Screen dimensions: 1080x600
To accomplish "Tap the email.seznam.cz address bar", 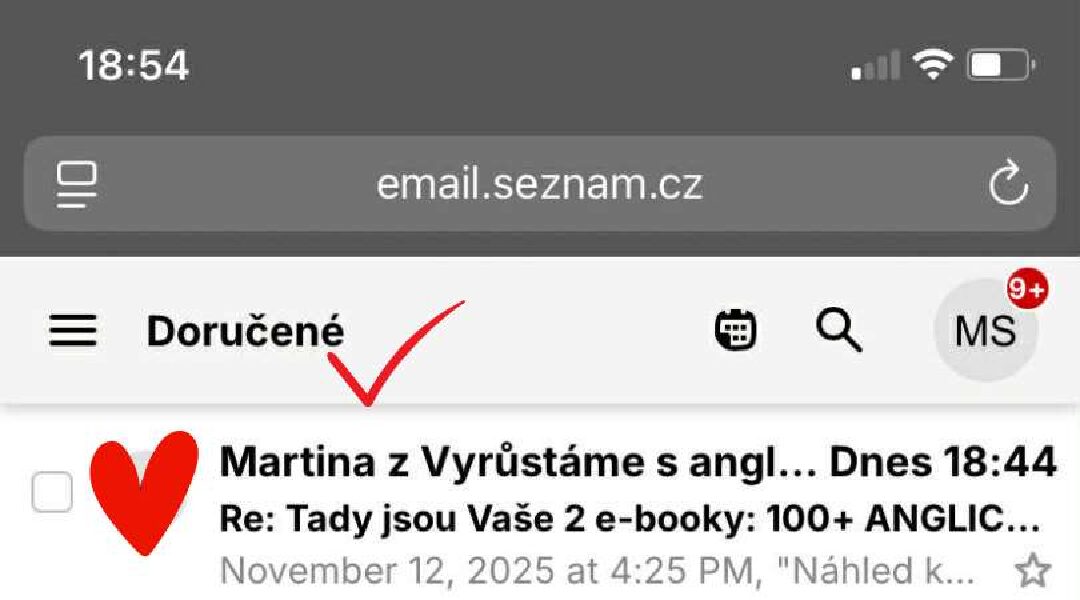I will (540, 183).
